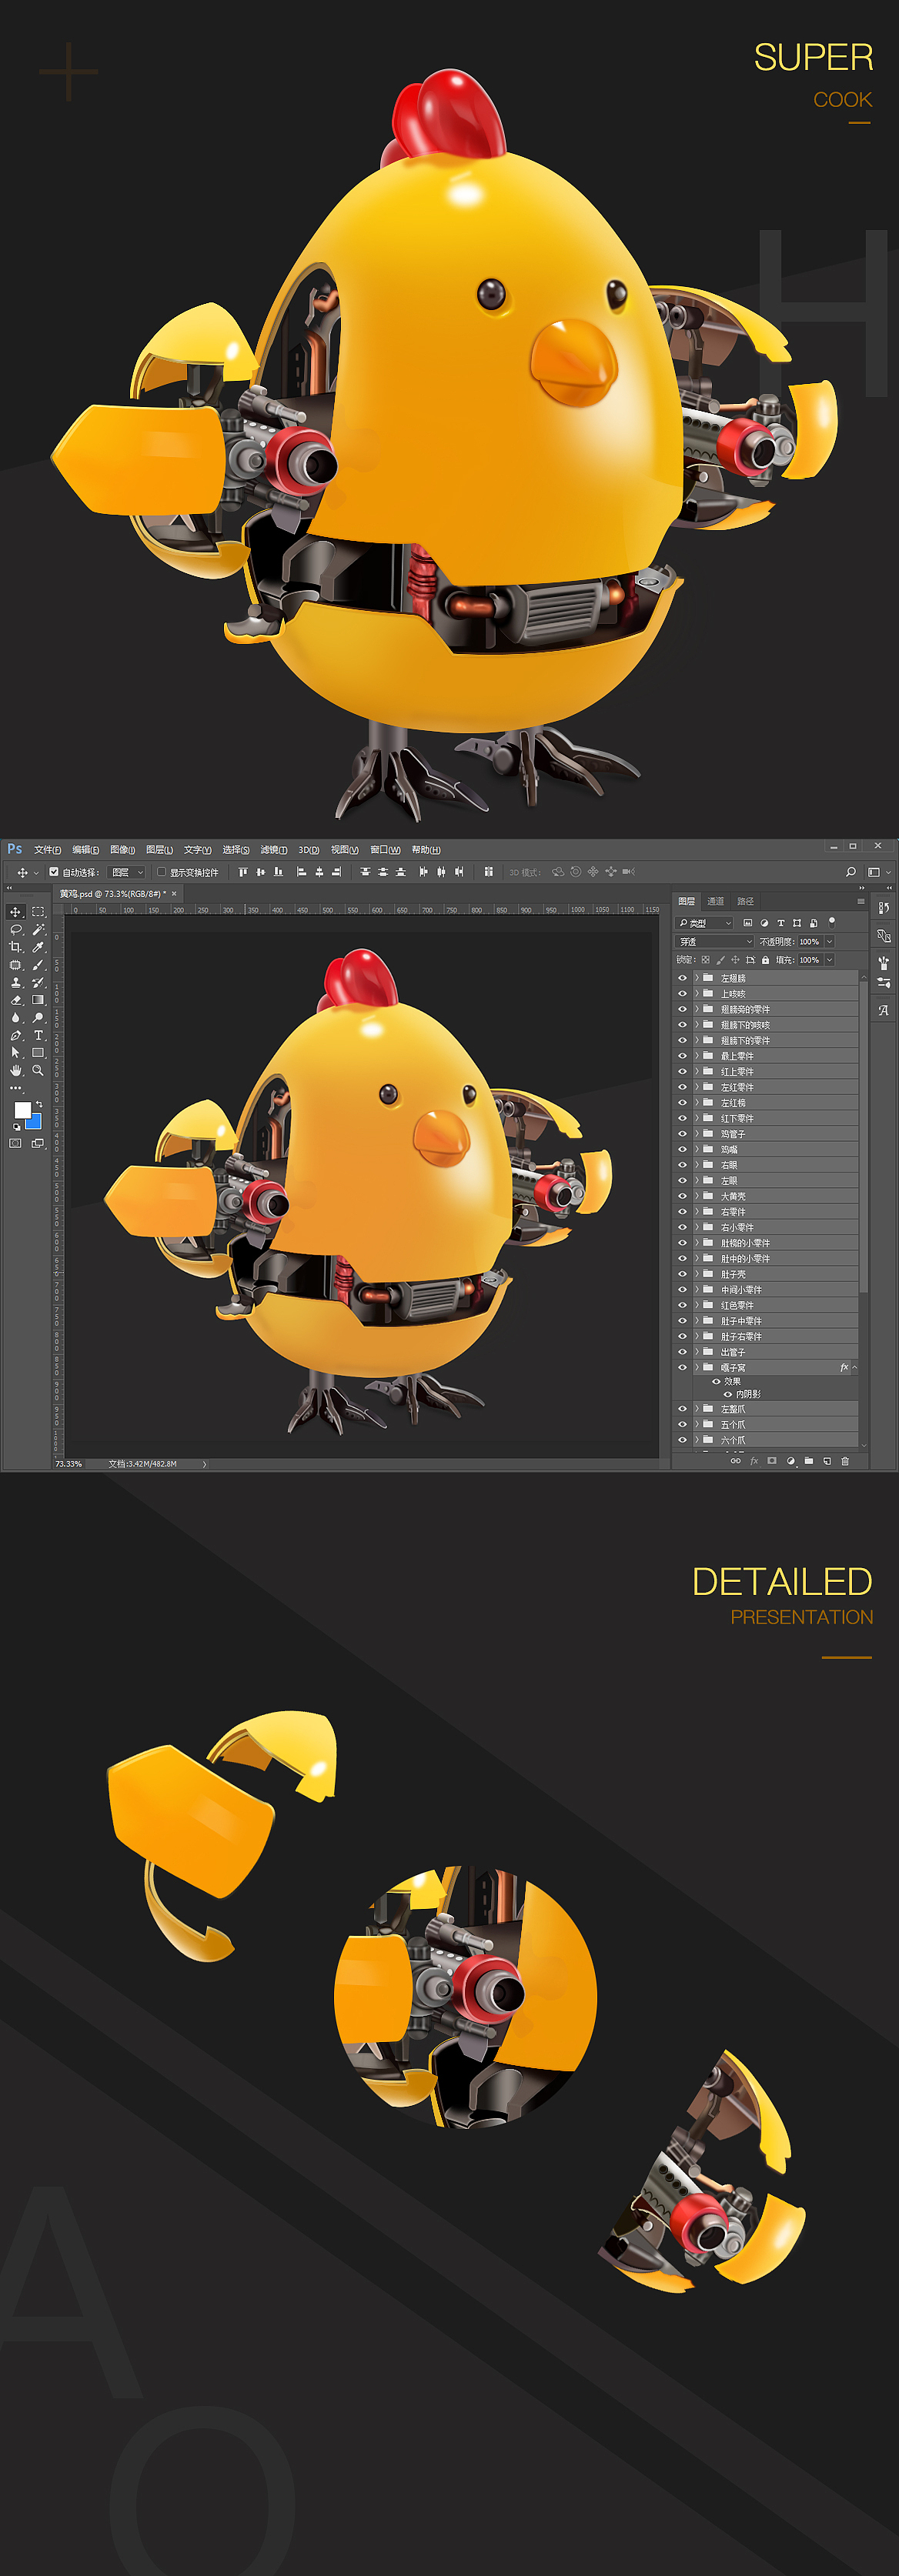The width and height of the screenshot is (899, 2576).
Task: Open the History panel icon on right dock
Action: [x=884, y=908]
